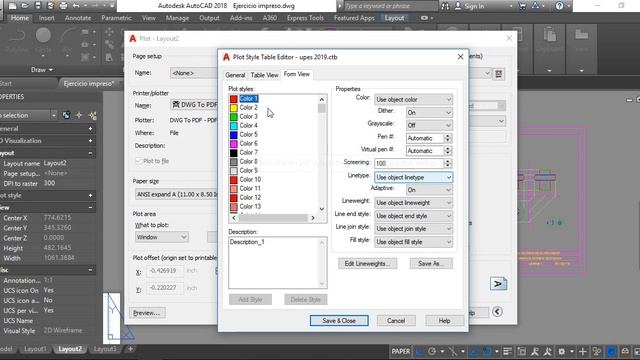
Task: Click the Description text box
Action: coord(278,262)
